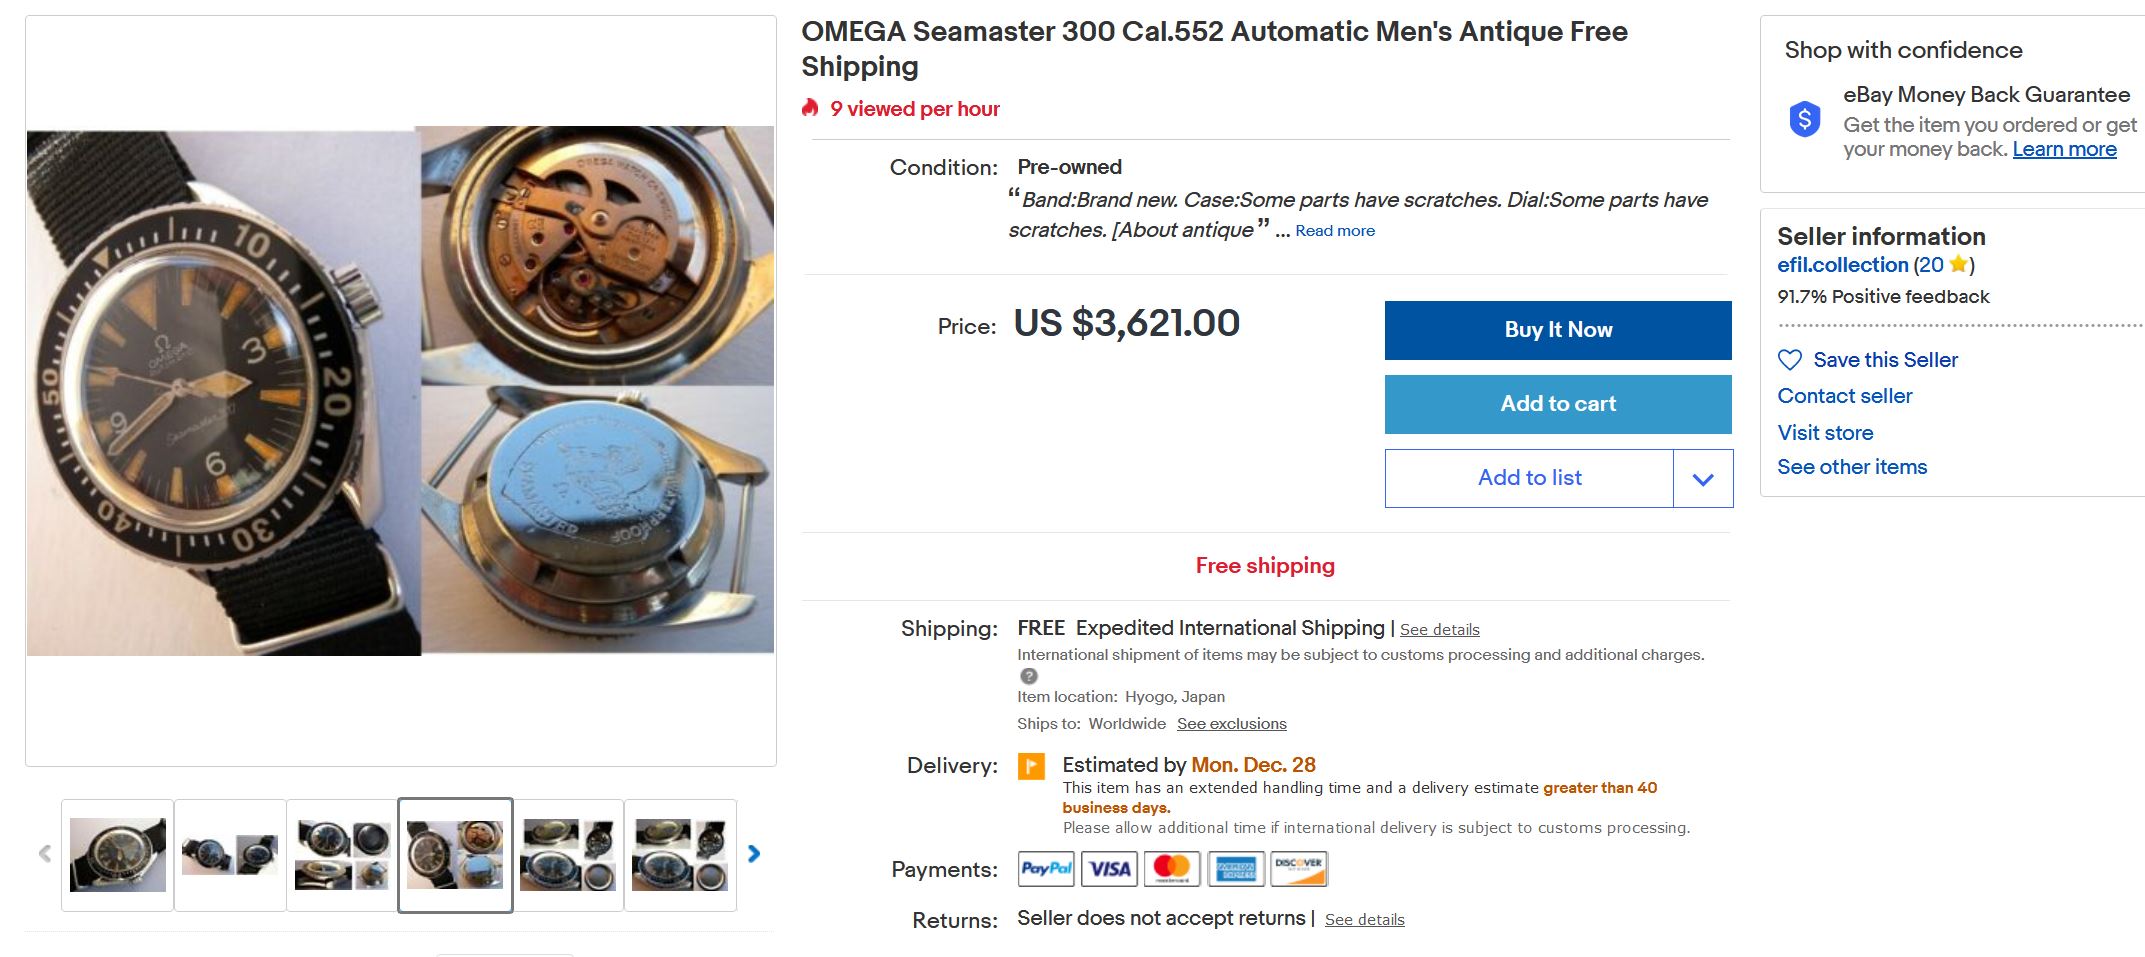Click the Add to list button

coord(1529,478)
